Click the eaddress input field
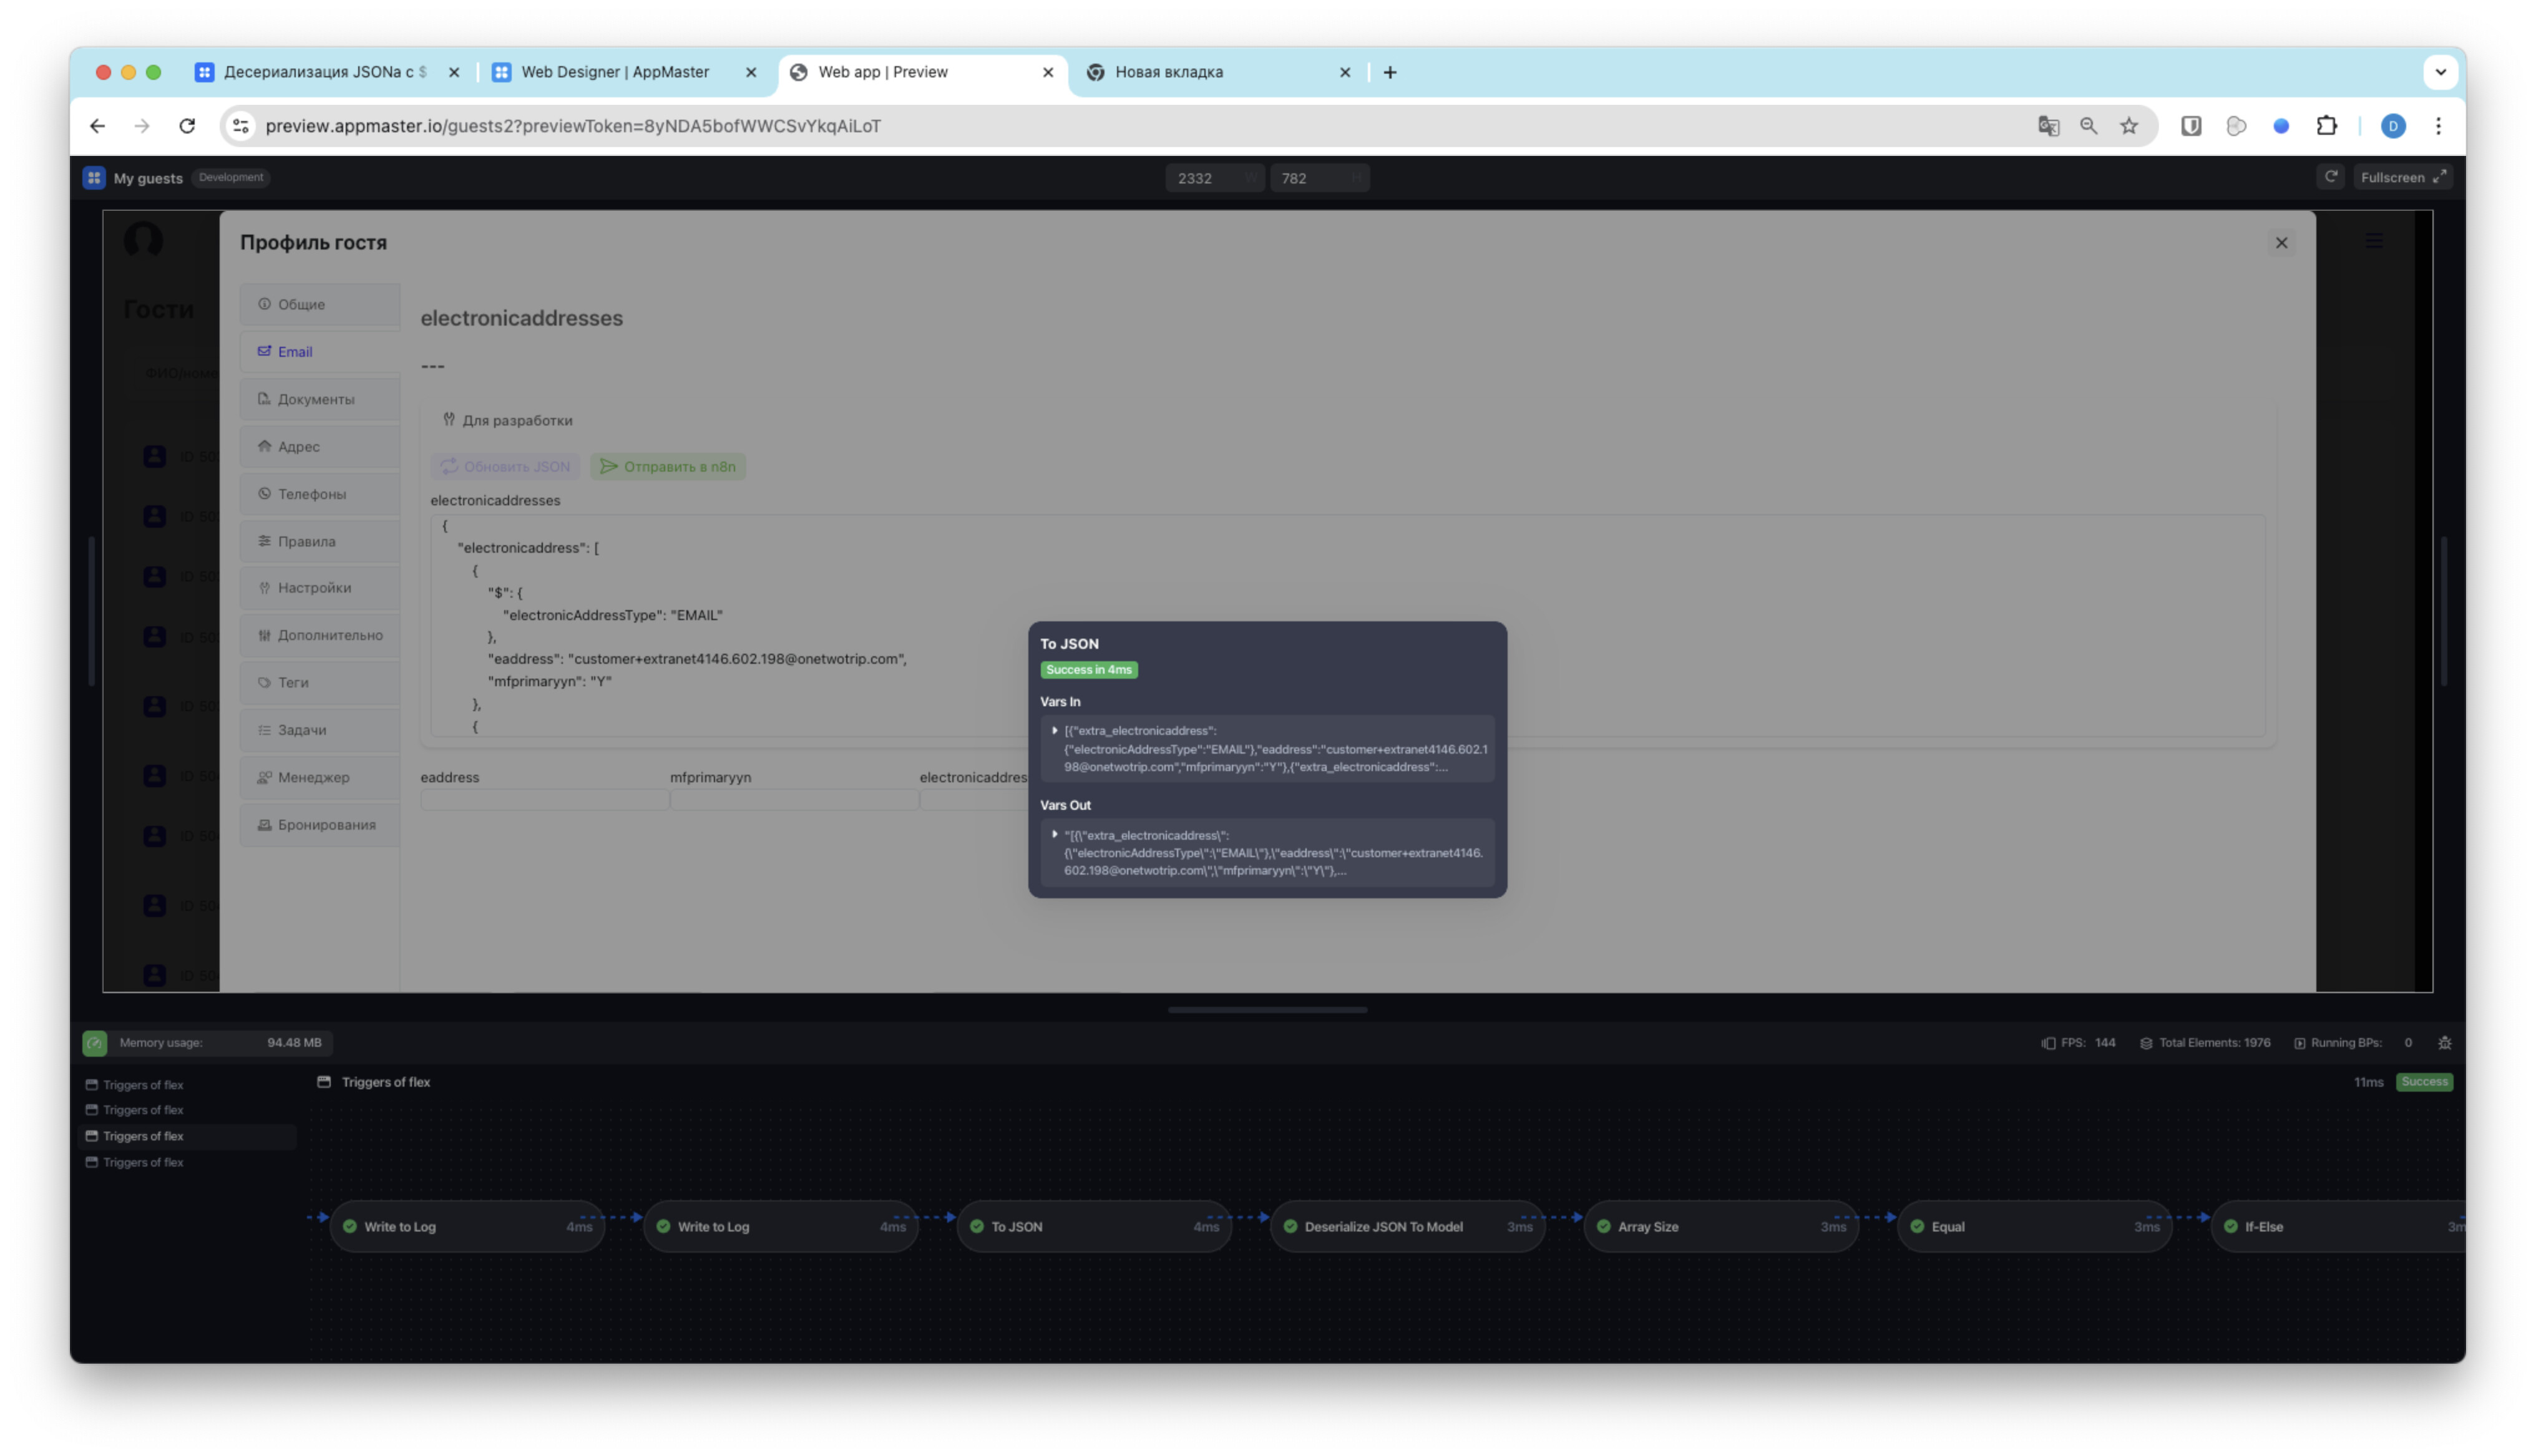Screen dimensions: 2536x1456 pyautogui.click(x=544, y=800)
